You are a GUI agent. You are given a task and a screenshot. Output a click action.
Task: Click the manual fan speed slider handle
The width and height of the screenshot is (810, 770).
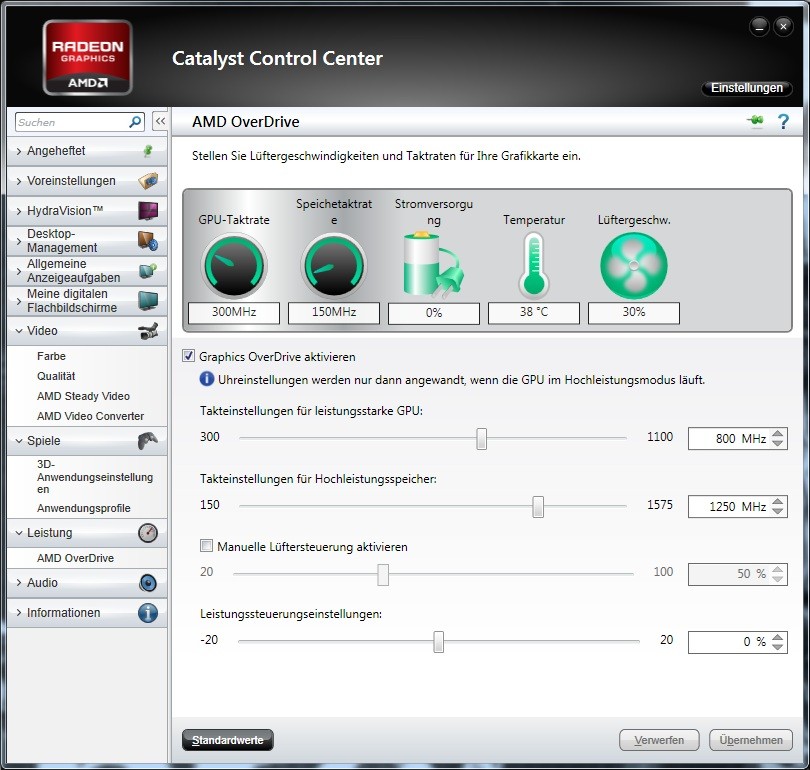(383, 574)
